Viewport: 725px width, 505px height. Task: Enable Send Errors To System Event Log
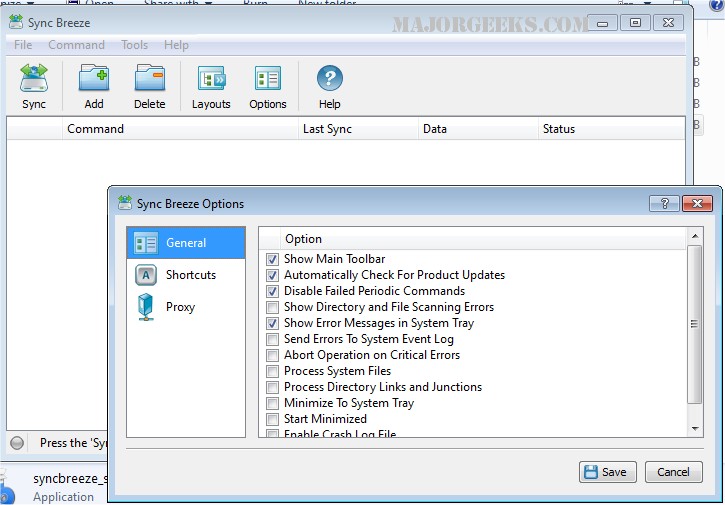coord(273,339)
